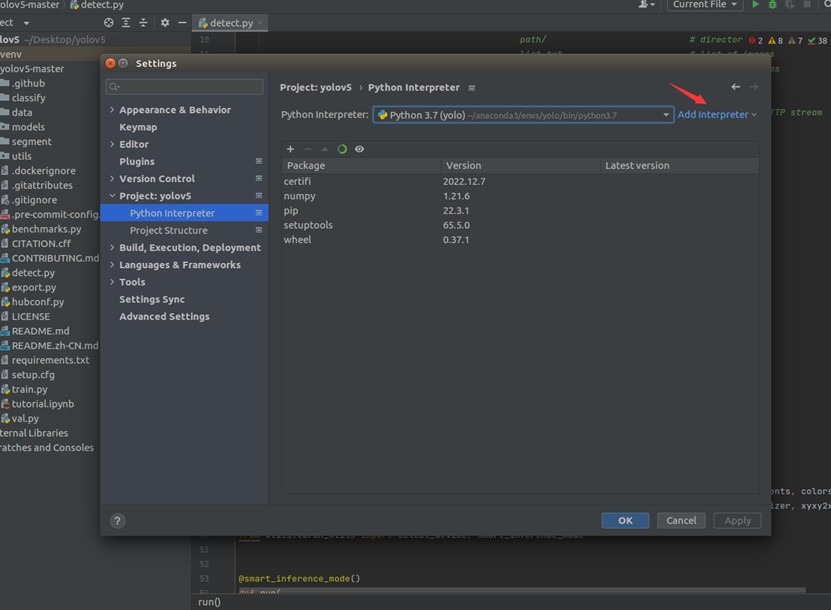Click the project-level icon beside the Plugins entry

click(x=259, y=161)
